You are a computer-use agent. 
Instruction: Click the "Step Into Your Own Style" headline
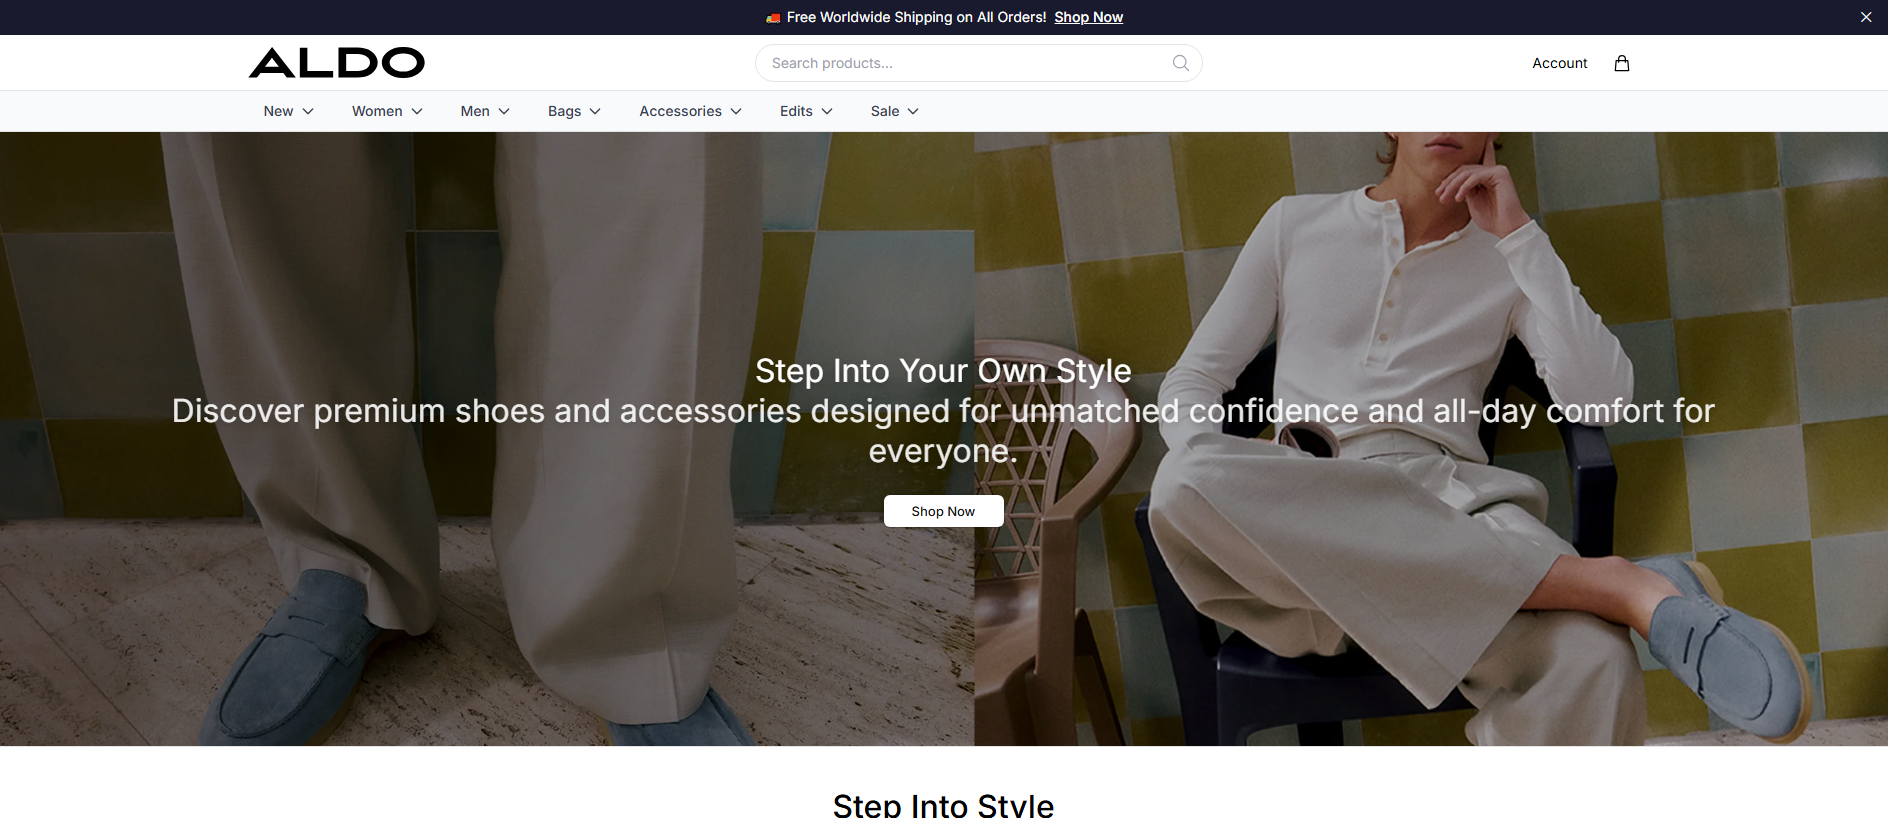(943, 371)
